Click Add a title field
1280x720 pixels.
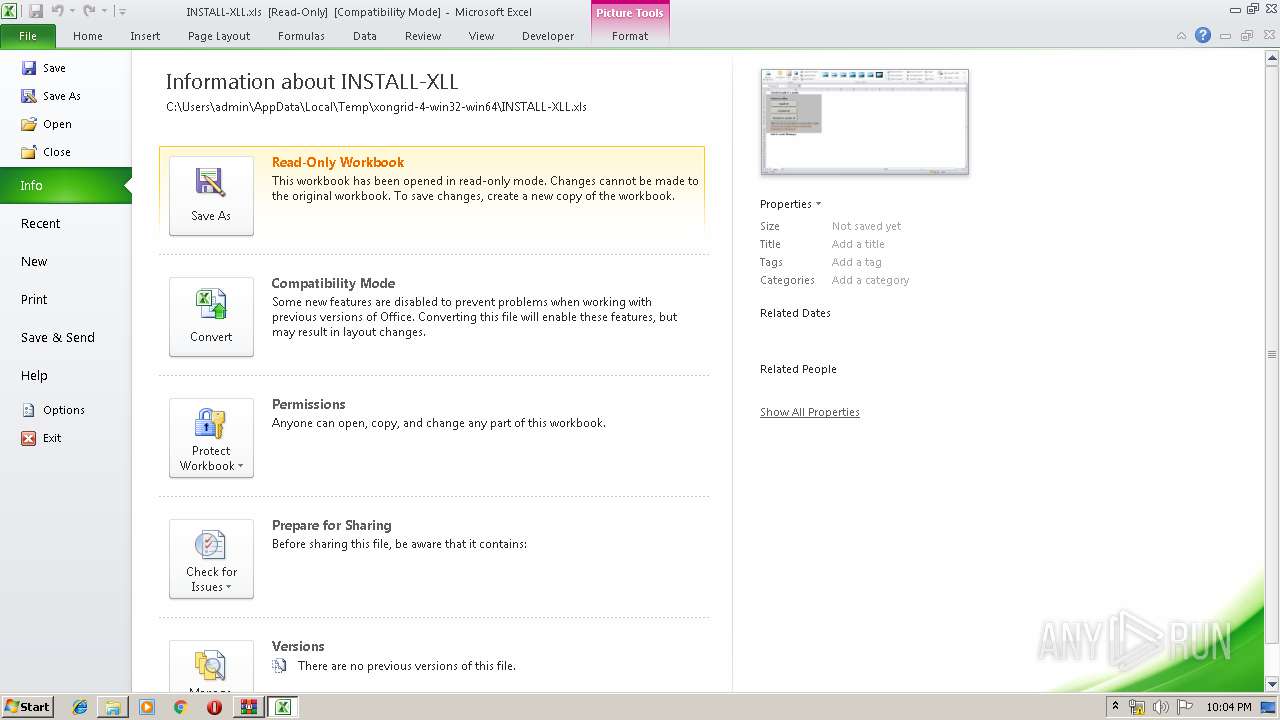coord(858,244)
